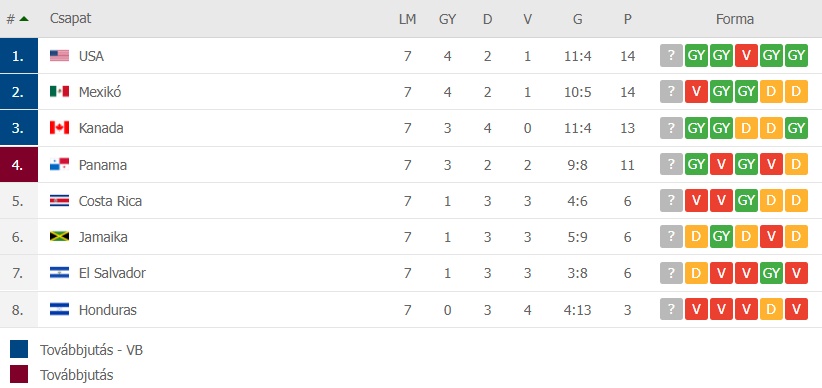Click the Panama flag icon
Screen dimensions: 822x388
tap(59, 165)
